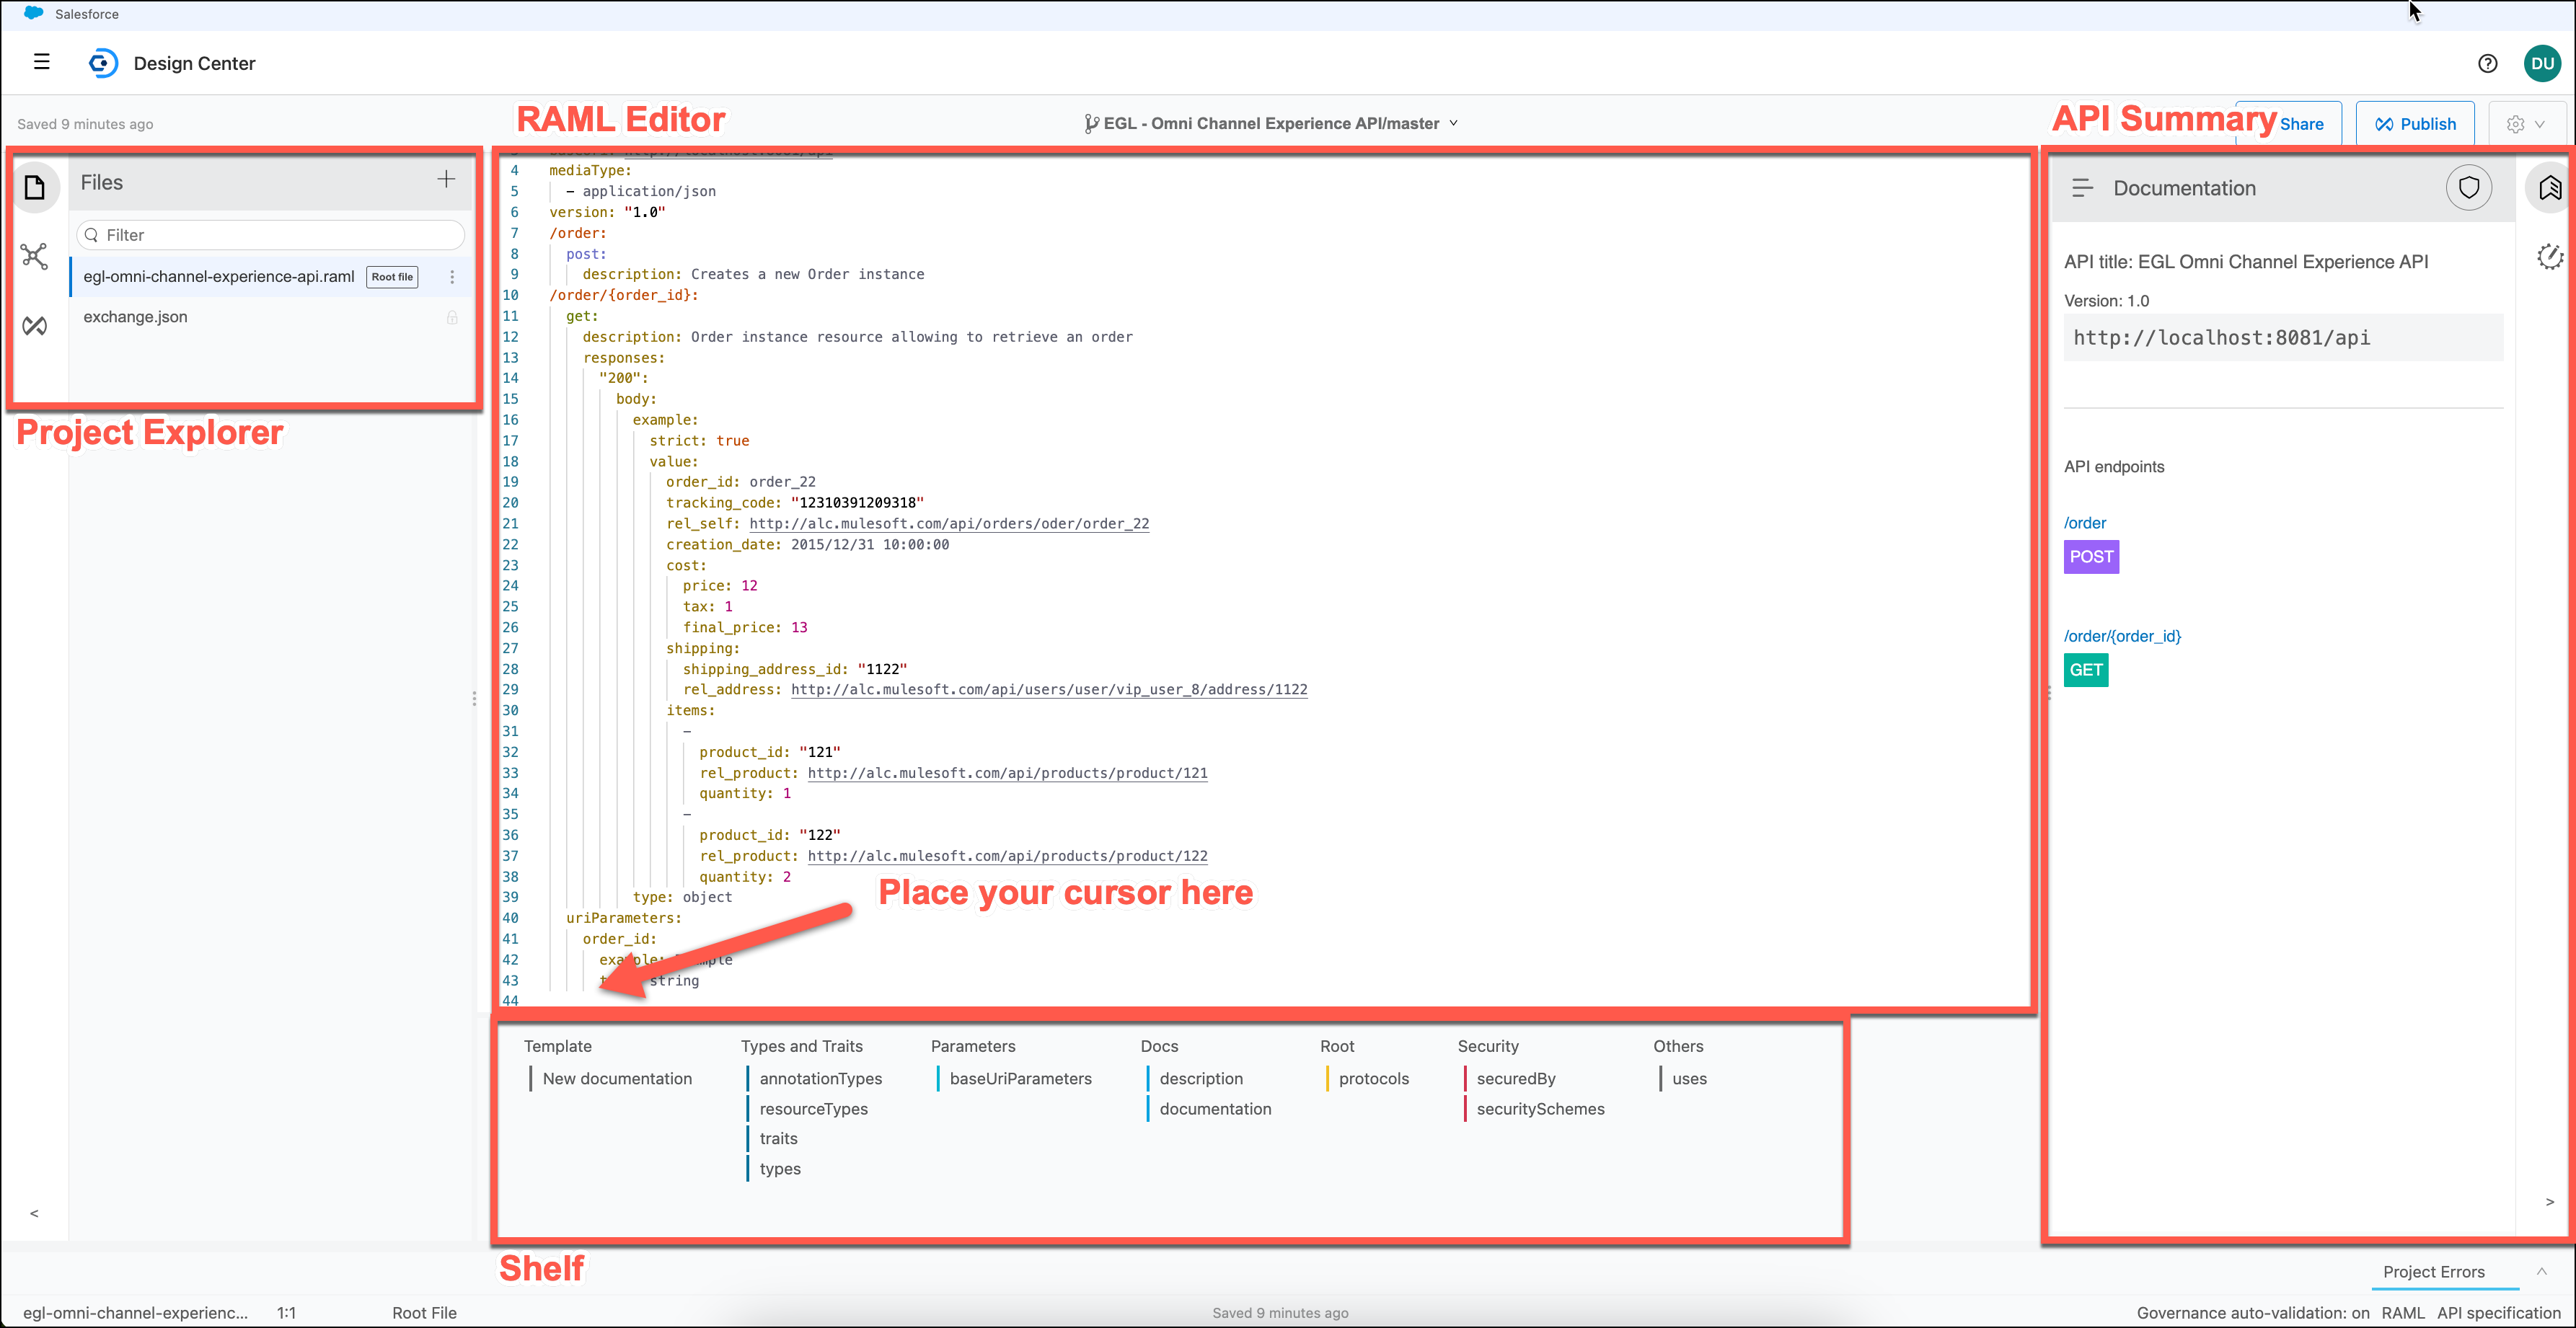This screenshot has width=2576, height=1328.
Task: Click the Exchange icon in left sidebar
Action: tap(35, 325)
